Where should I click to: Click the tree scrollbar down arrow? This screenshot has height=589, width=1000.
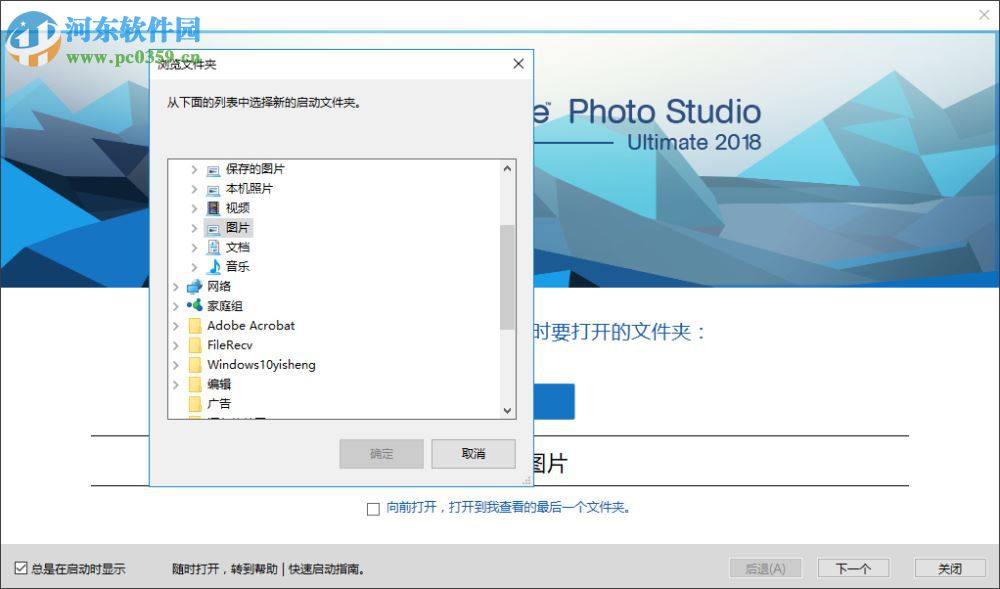[507, 411]
